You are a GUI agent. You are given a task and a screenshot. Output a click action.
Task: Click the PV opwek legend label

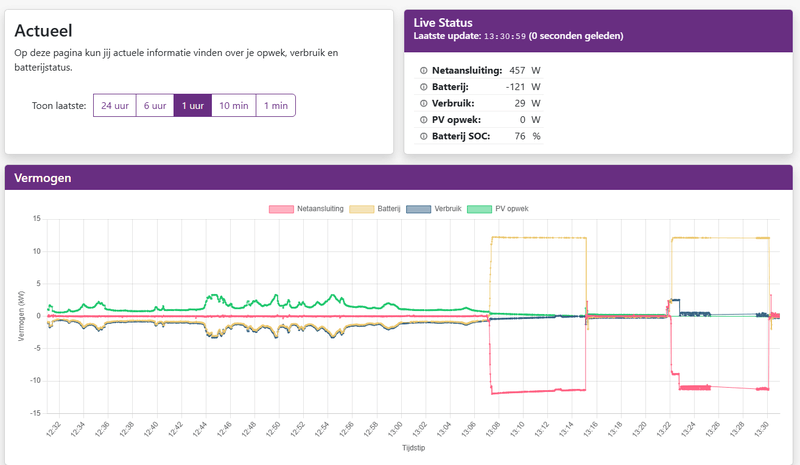pyautogui.click(x=512, y=209)
